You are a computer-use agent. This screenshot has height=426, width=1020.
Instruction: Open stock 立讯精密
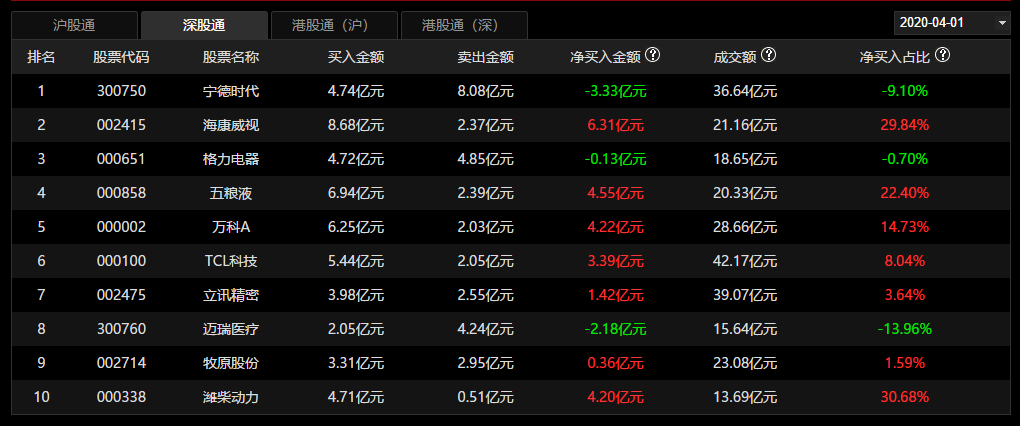click(231, 295)
